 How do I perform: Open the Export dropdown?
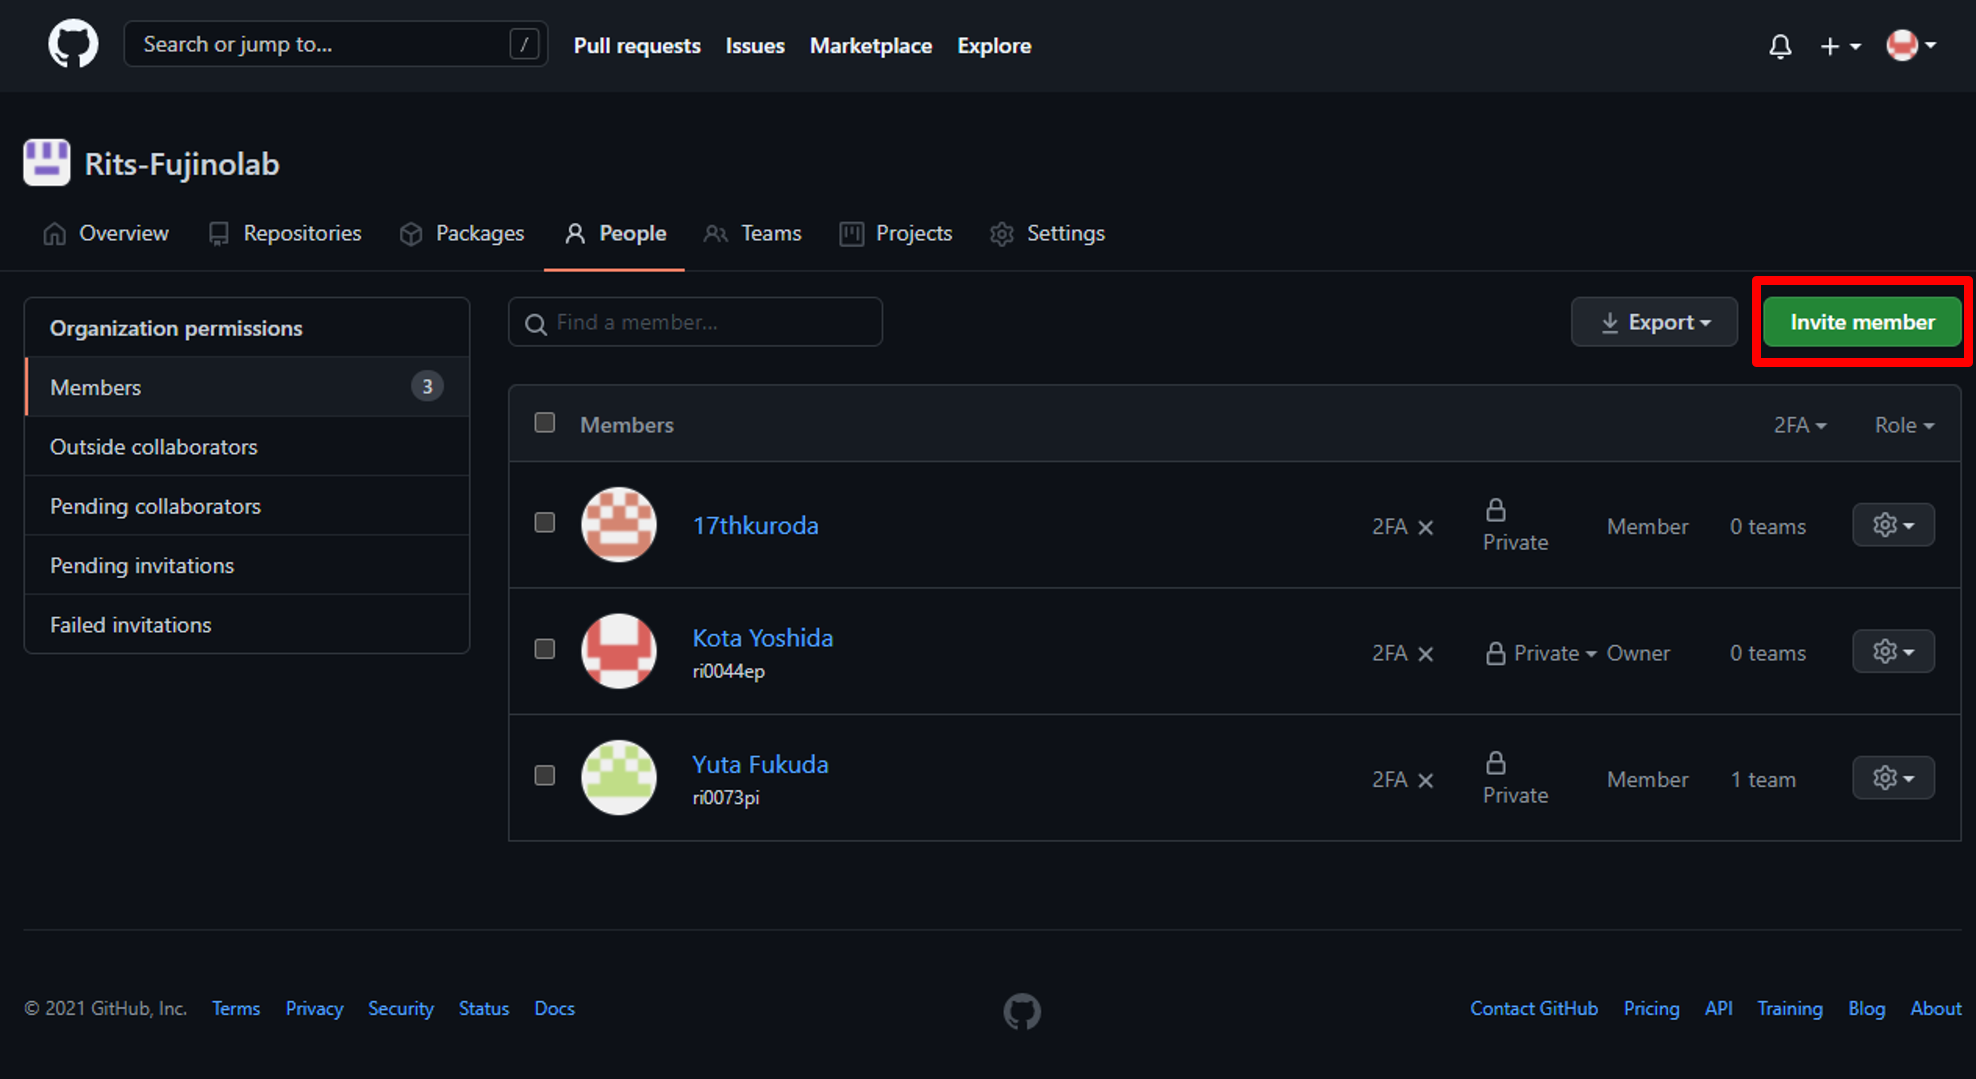click(1654, 322)
